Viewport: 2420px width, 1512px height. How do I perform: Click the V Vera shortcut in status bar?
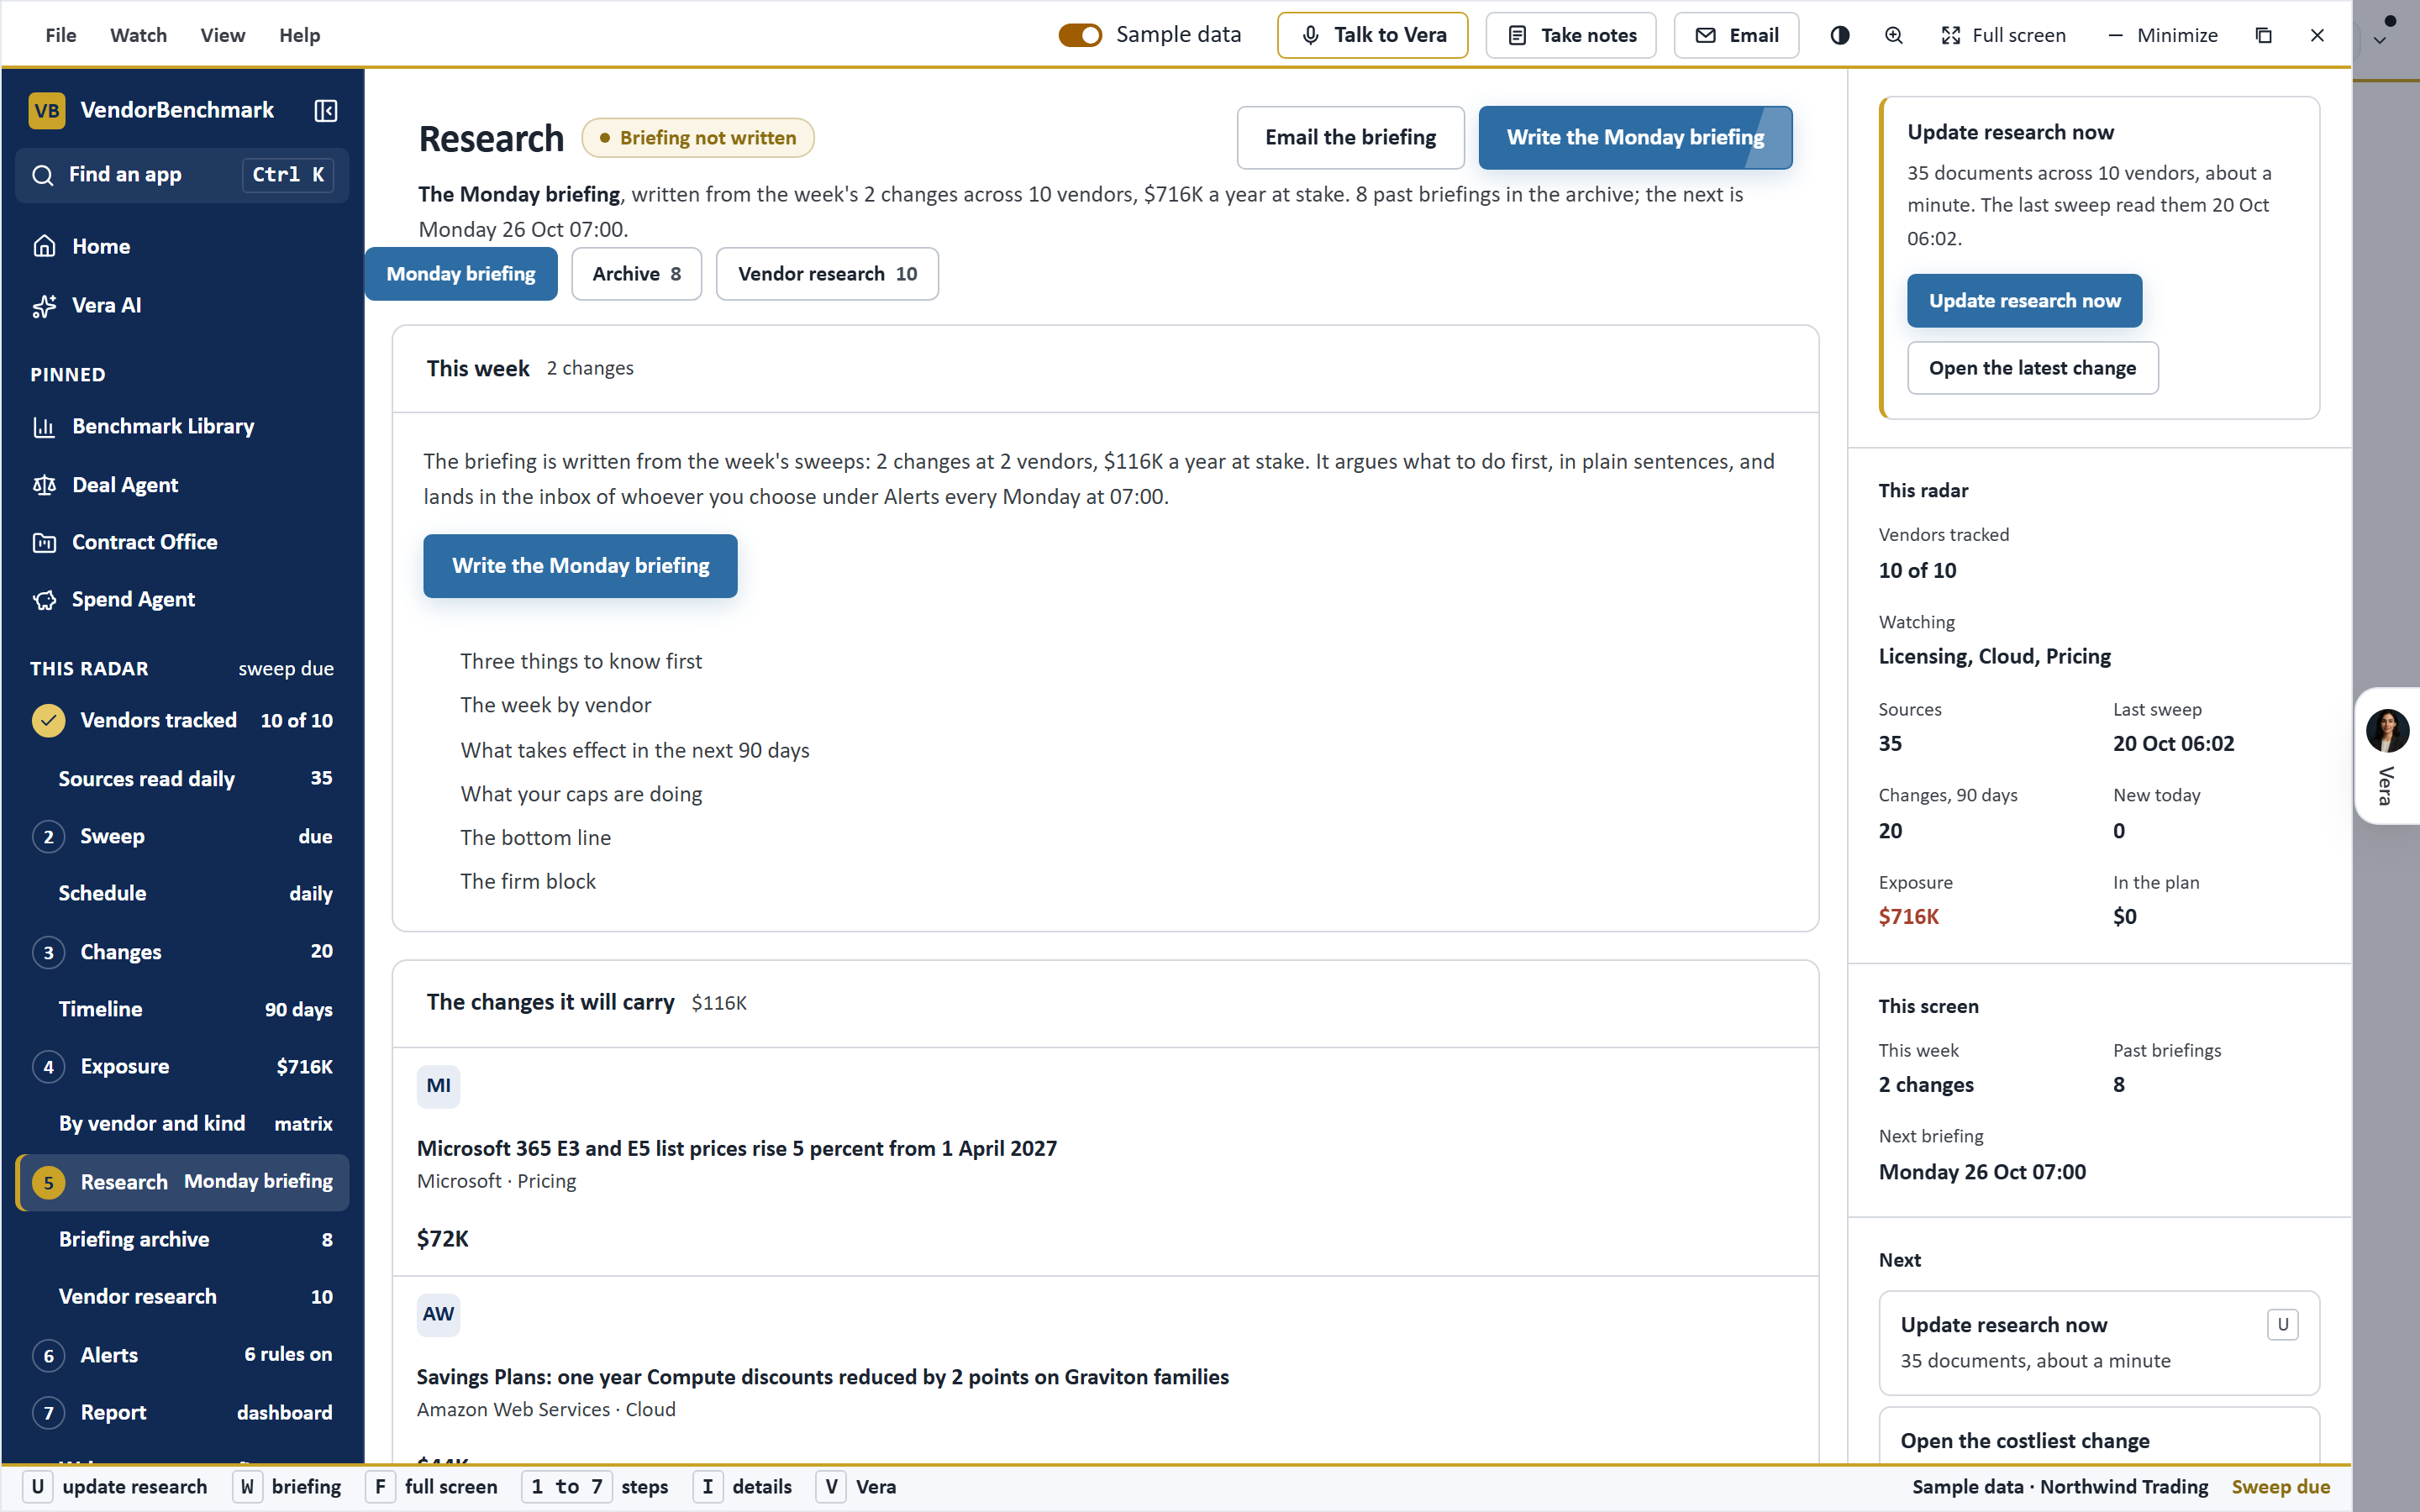(857, 1487)
